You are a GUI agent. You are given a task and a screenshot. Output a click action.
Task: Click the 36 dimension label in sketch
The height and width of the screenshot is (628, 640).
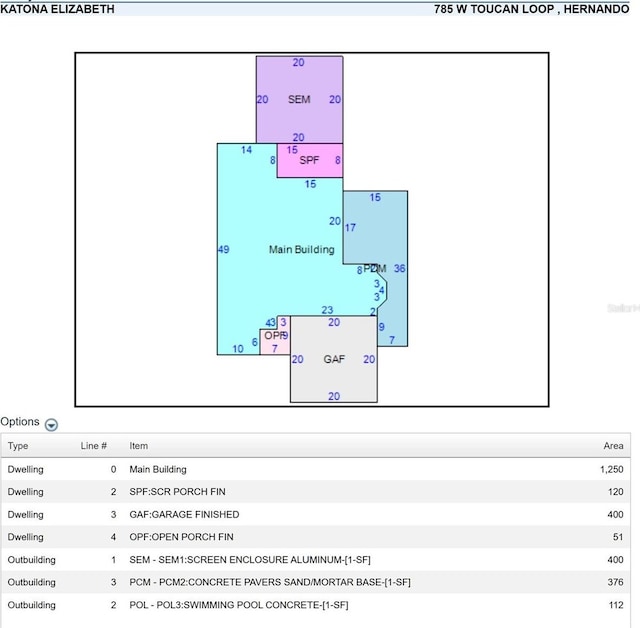click(400, 269)
